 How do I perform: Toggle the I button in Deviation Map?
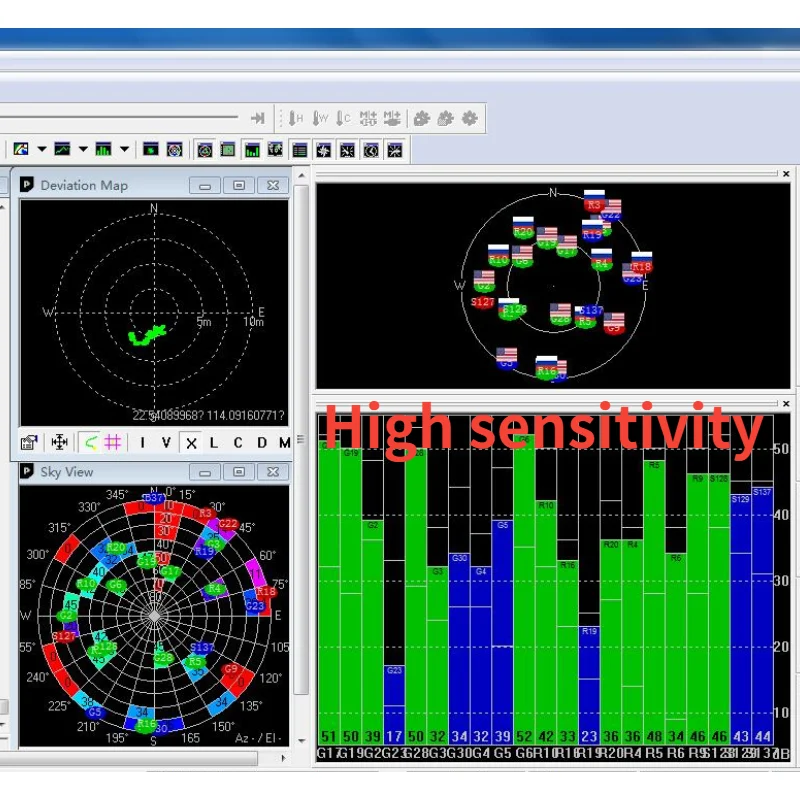[142, 443]
